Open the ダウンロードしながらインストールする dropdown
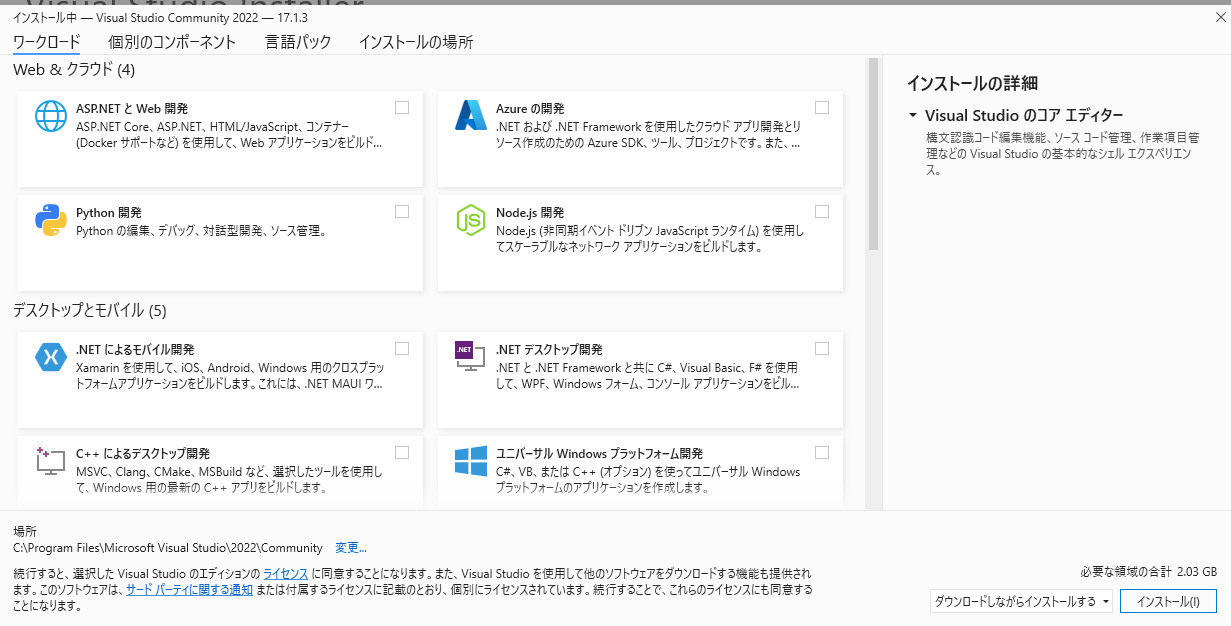This screenshot has height=626, width=1231. click(1021, 601)
